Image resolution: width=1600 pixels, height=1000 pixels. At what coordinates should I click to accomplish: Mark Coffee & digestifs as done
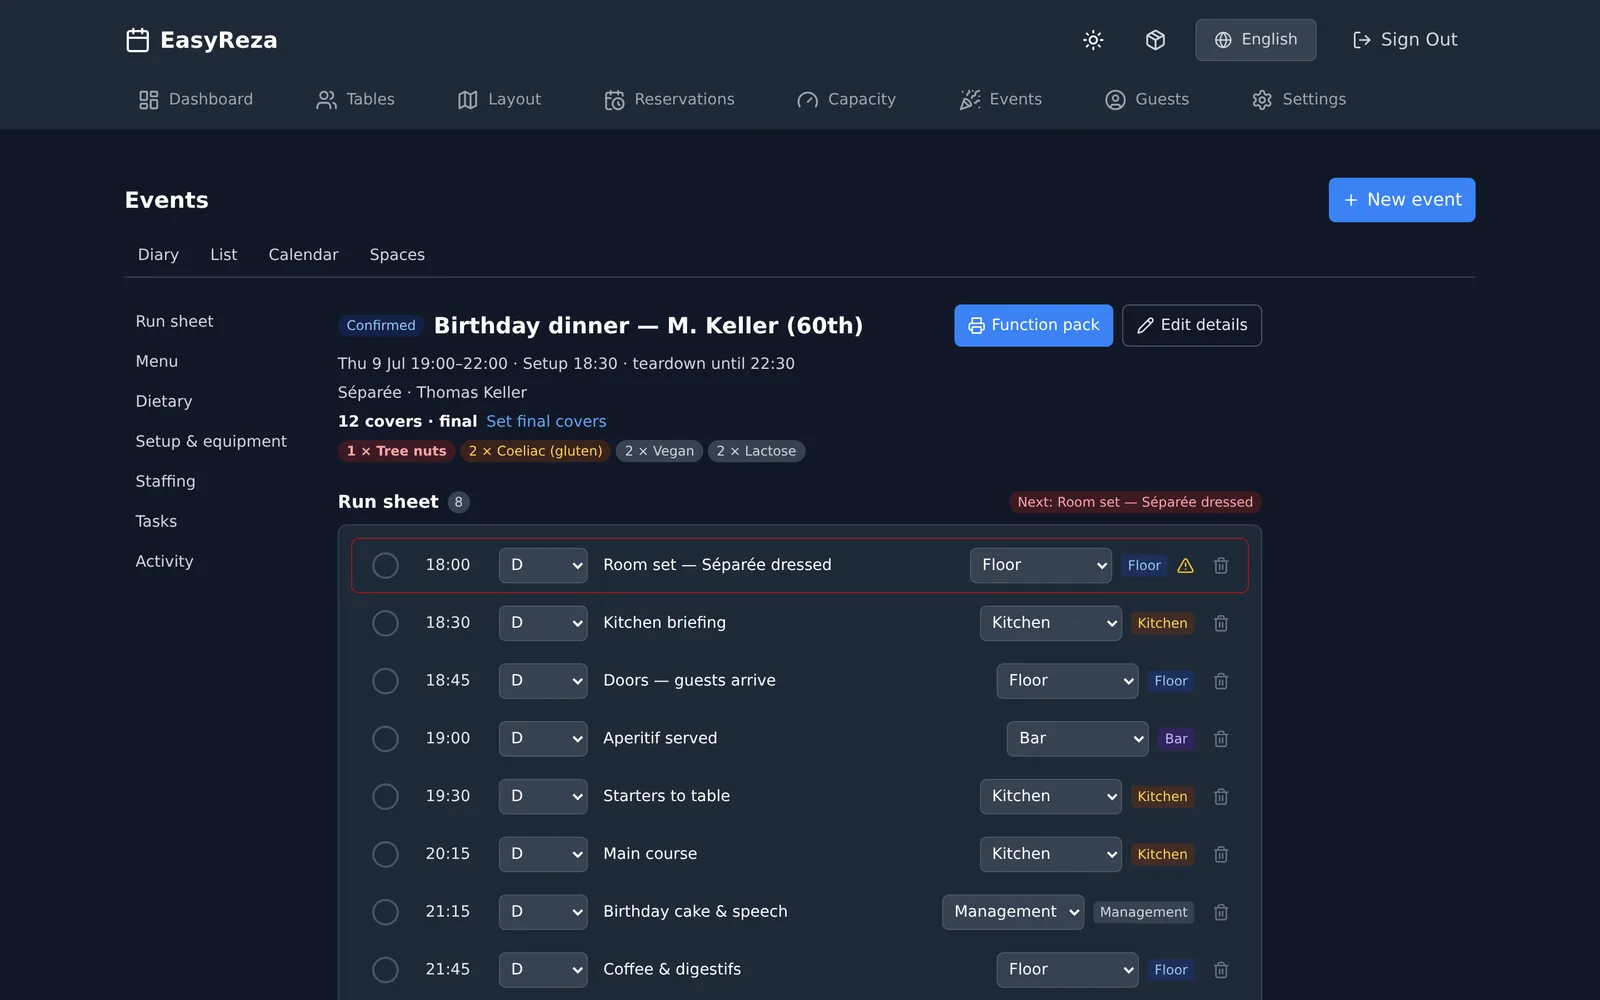(385, 970)
